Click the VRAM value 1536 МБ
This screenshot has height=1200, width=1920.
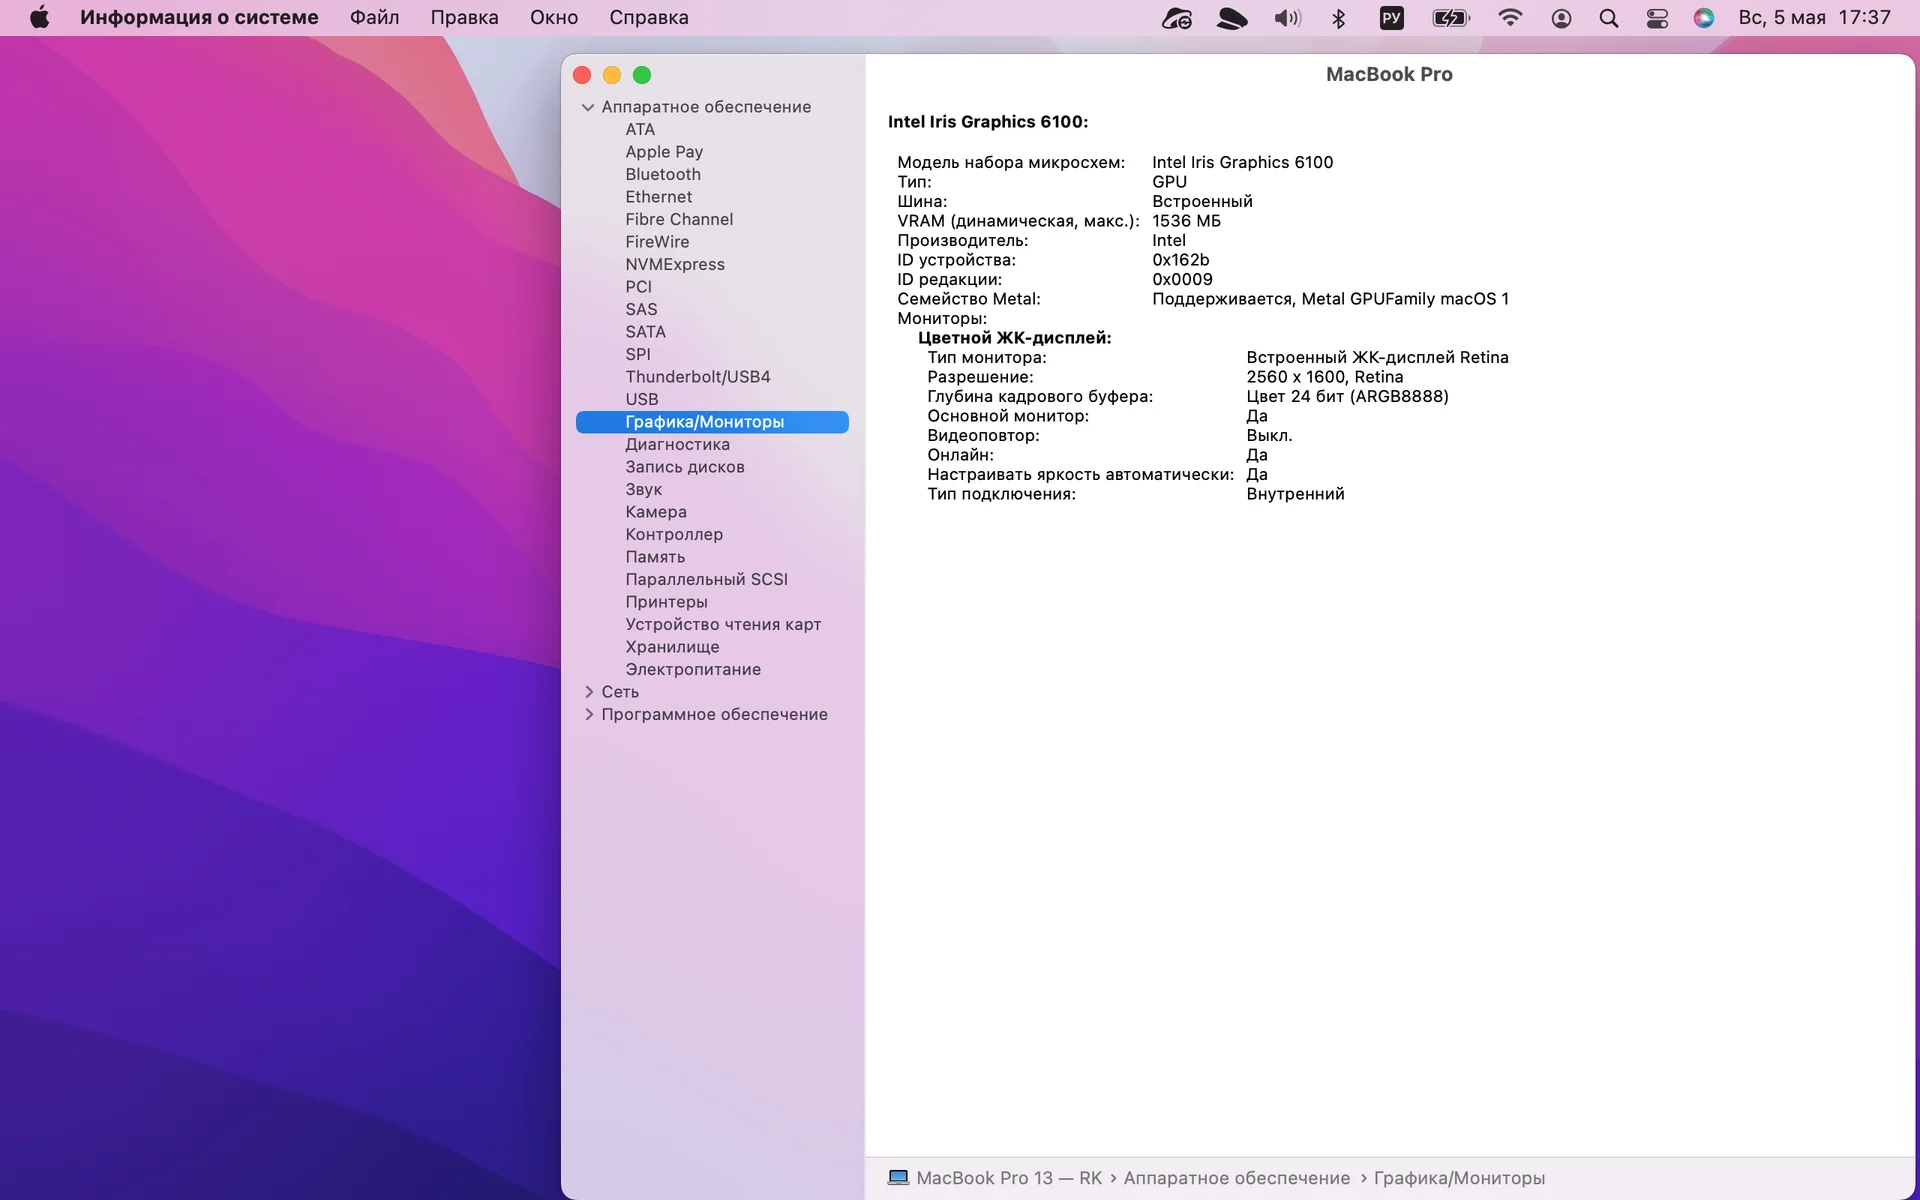1186,221
